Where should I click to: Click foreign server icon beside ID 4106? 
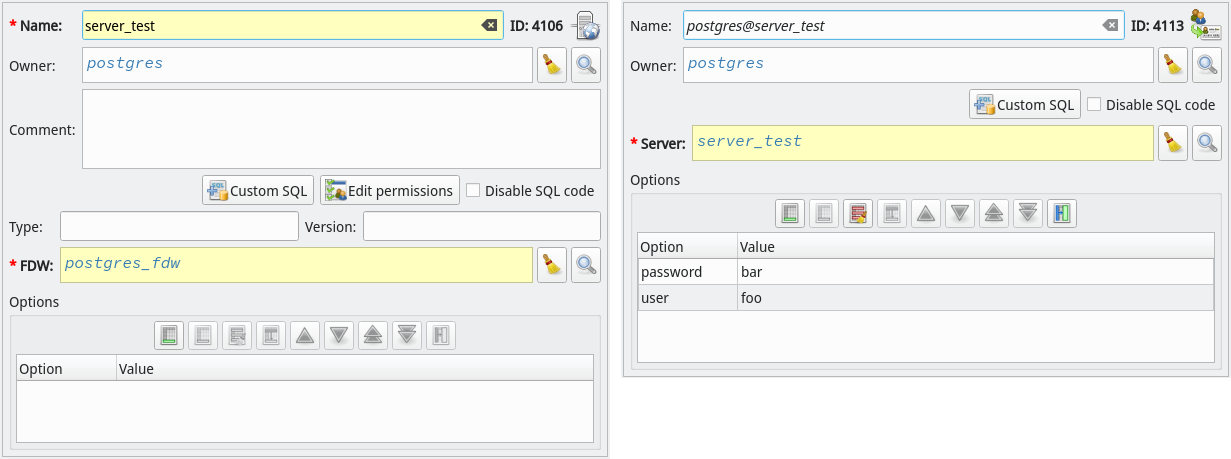click(586, 25)
